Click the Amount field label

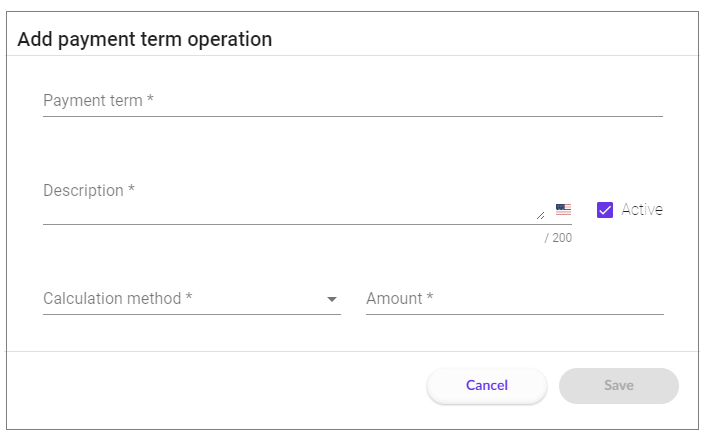[x=400, y=299]
